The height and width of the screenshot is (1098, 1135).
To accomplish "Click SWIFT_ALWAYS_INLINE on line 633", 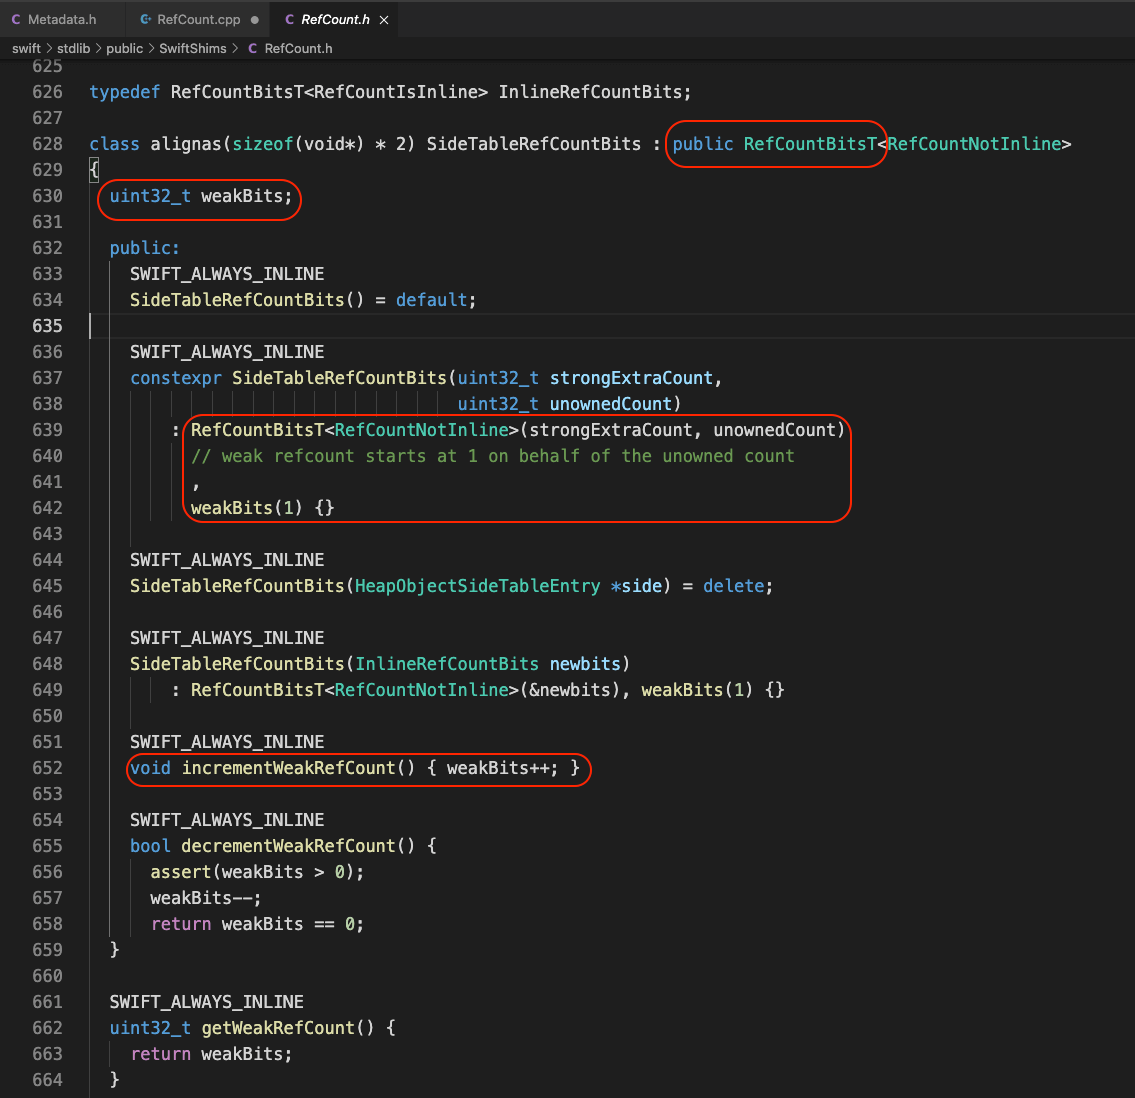I will (x=227, y=274).
